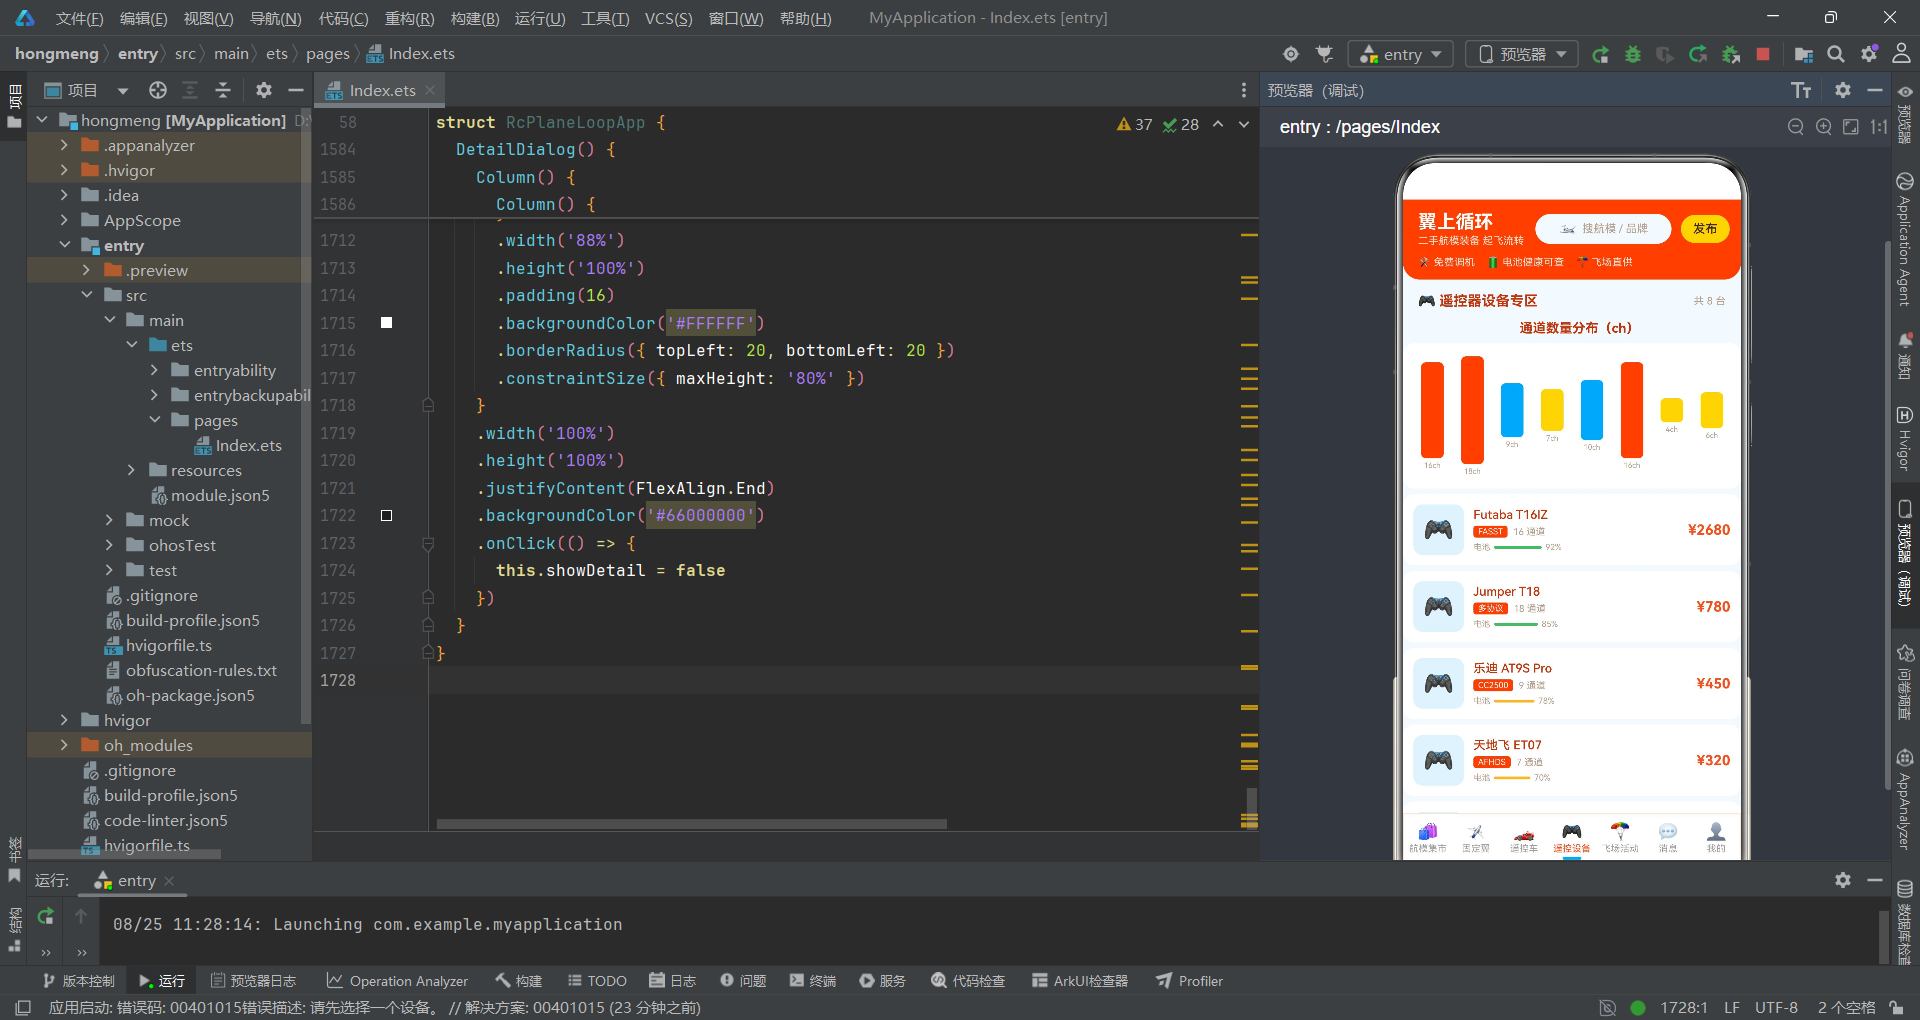Open the 文件(F) menu
Screen dimensions: 1920x1020
tap(79, 18)
